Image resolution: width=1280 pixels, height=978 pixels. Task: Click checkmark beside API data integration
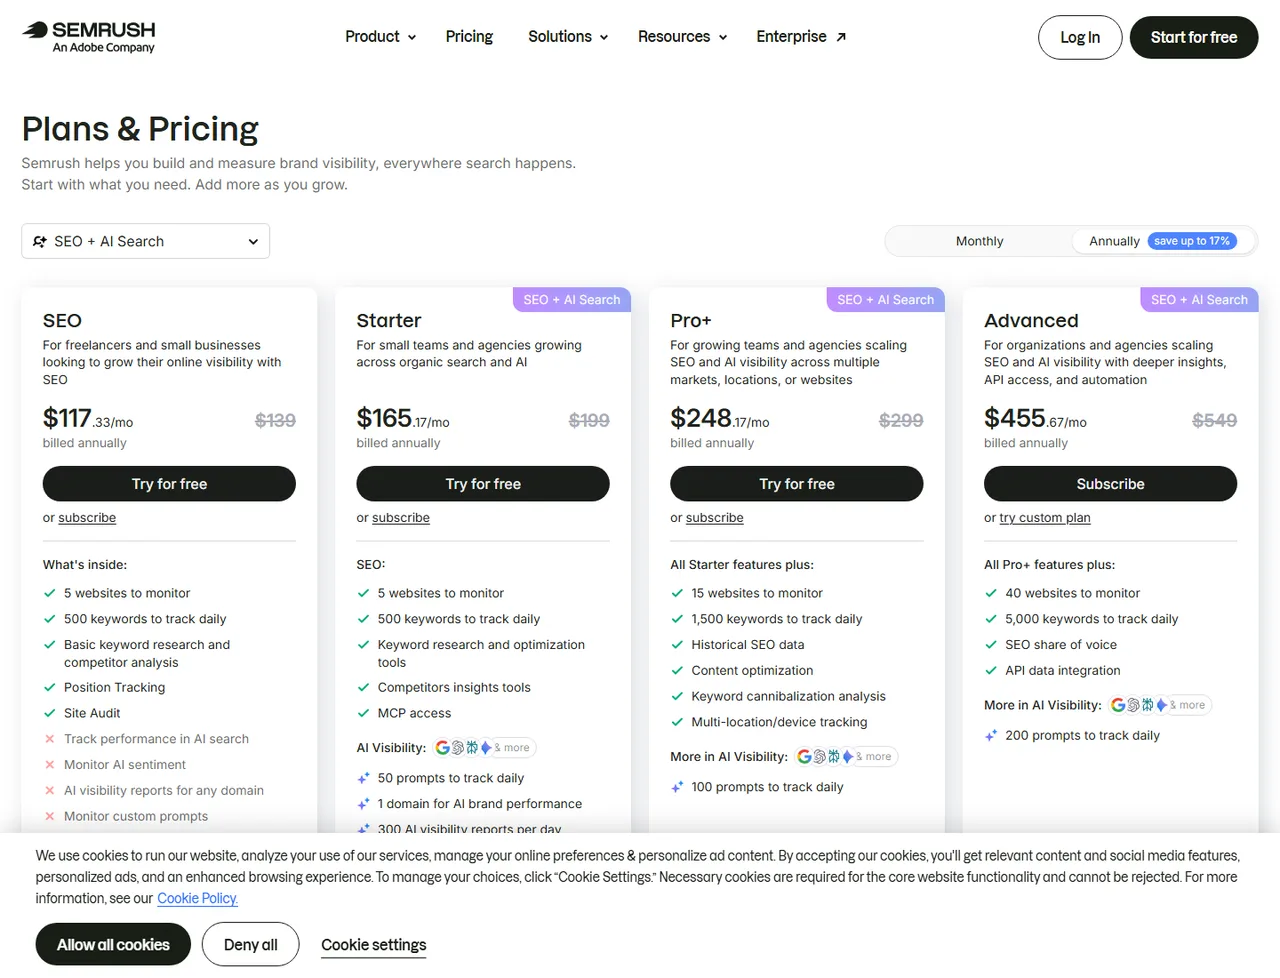pyautogui.click(x=991, y=671)
